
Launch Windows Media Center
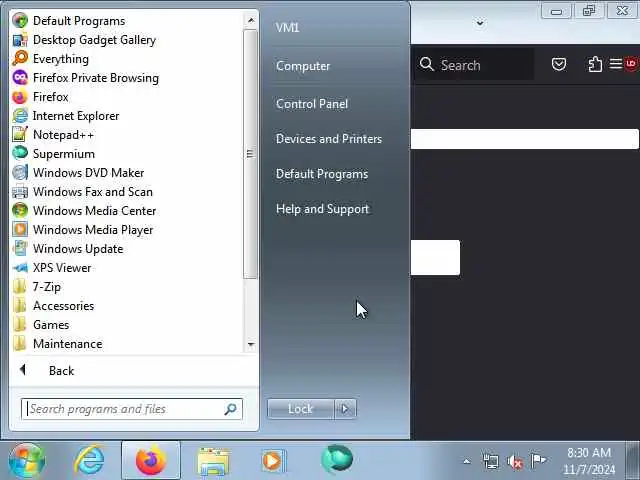tap(84, 211)
